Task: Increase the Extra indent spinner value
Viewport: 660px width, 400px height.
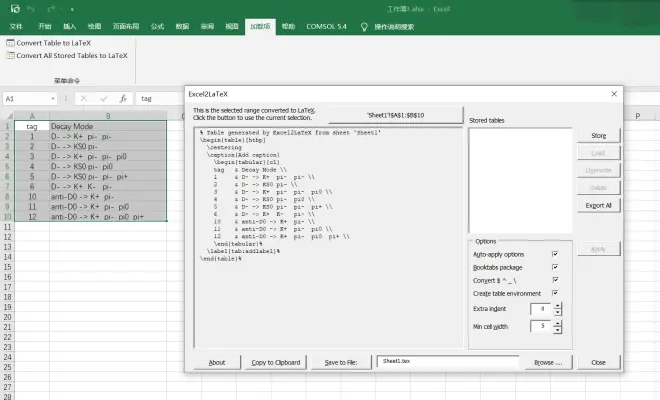Action: click(x=558, y=306)
